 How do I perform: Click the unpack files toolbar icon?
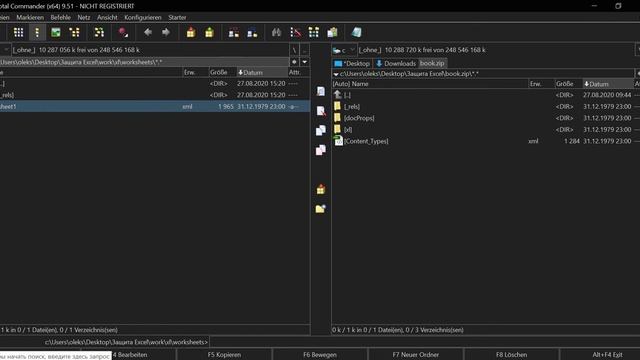209,32
